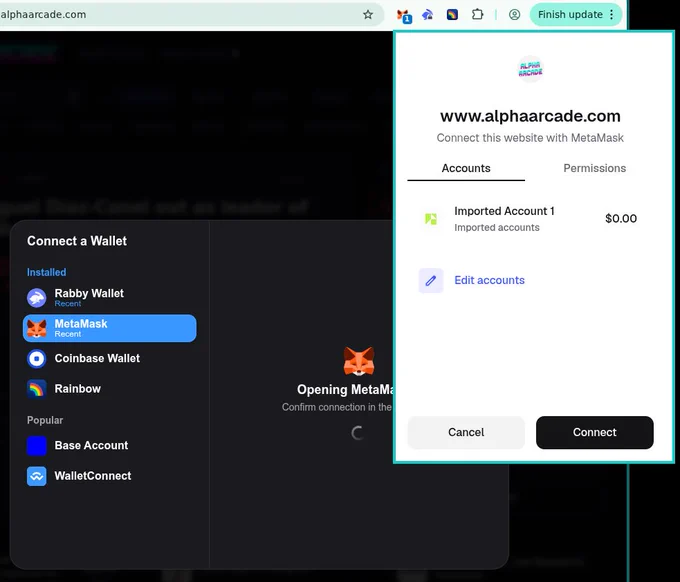The width and height of the screenshot is (680, 582).
Task: Open the Chrome three-dot menu
Action: point(611,15)
